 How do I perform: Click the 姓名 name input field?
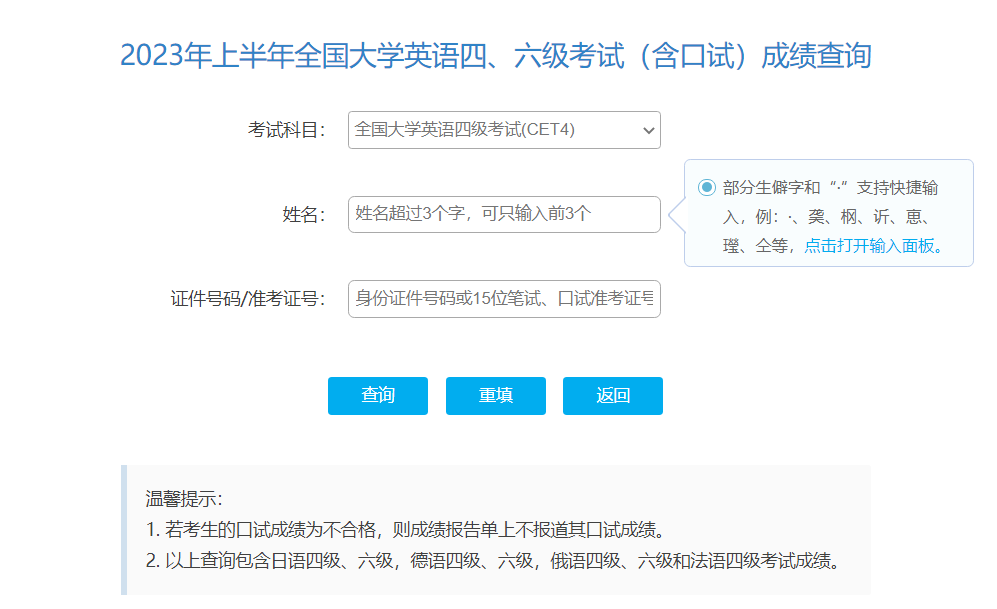(x=504, y=214)
